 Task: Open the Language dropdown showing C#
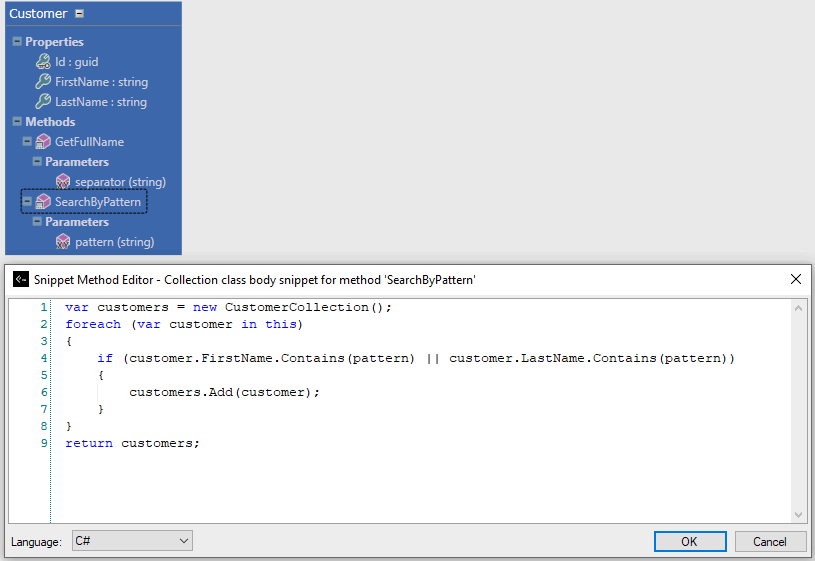tap(132, 541)
